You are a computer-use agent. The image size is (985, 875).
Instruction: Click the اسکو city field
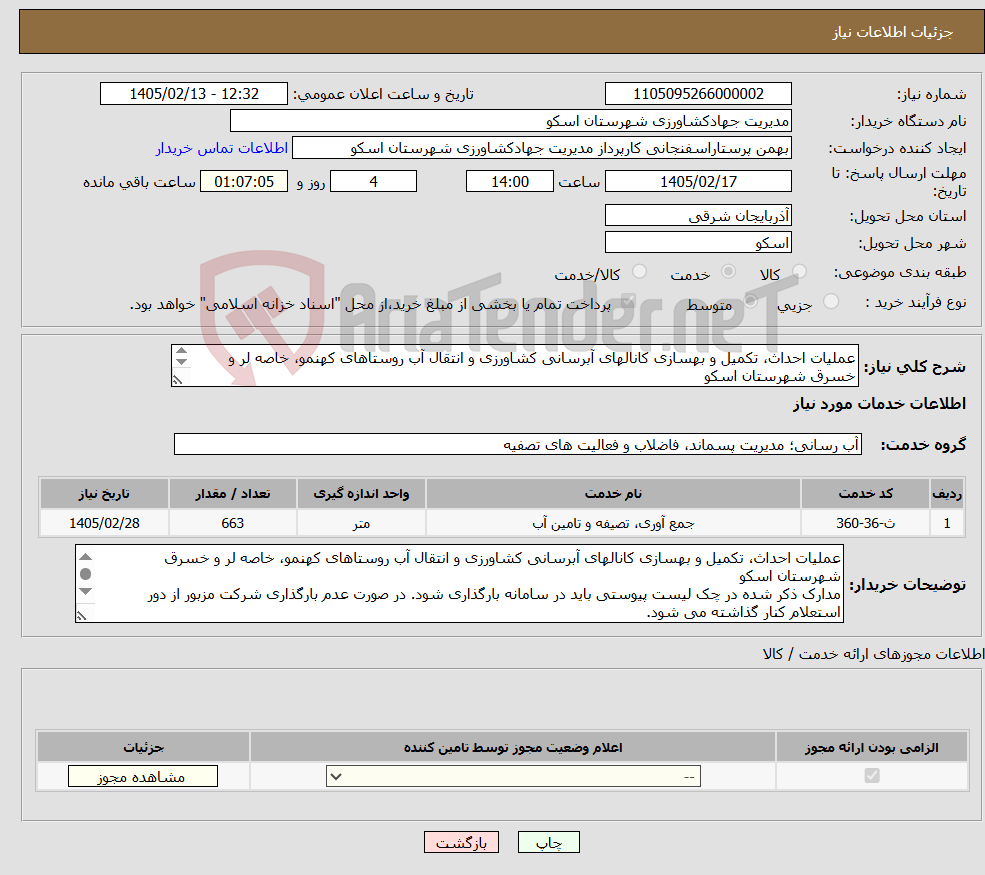[x=698, y=242]
